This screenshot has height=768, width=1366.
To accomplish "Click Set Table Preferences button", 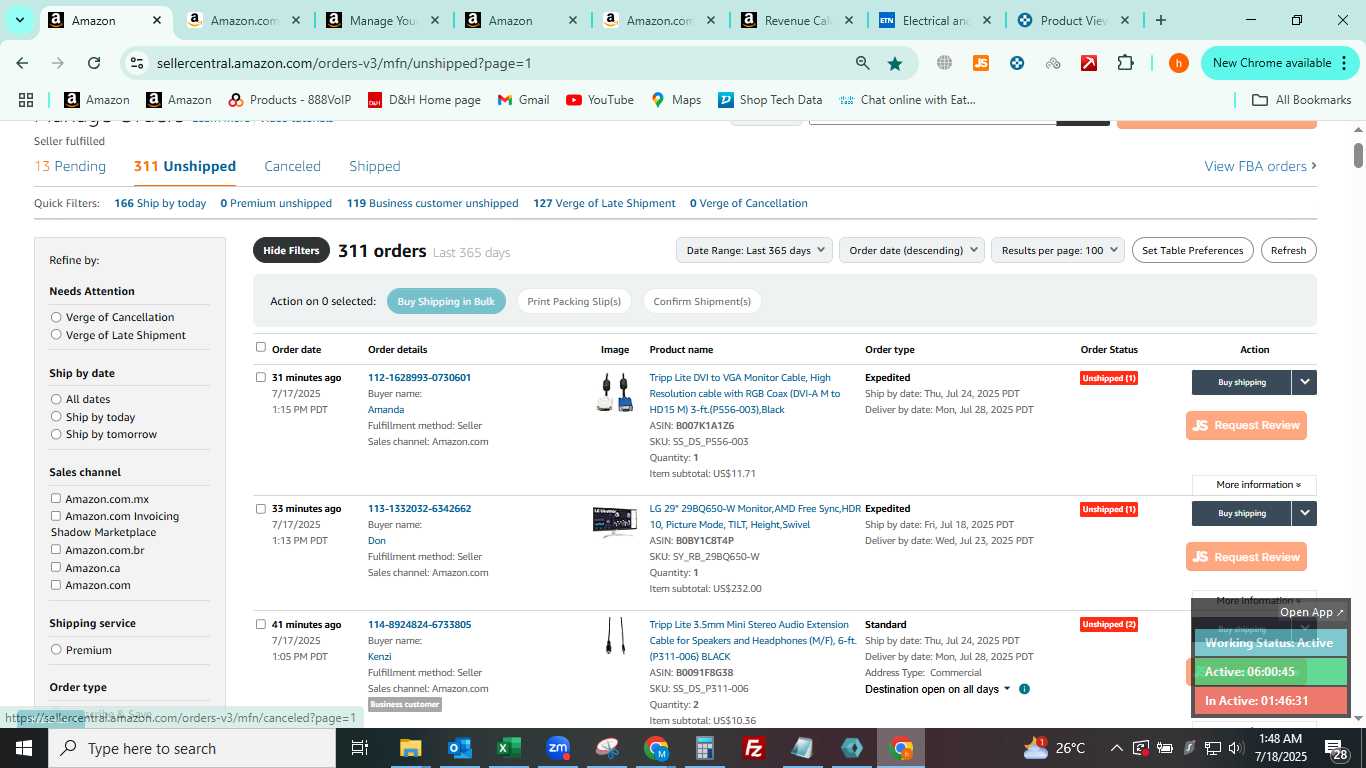I will coord(1193,250).
